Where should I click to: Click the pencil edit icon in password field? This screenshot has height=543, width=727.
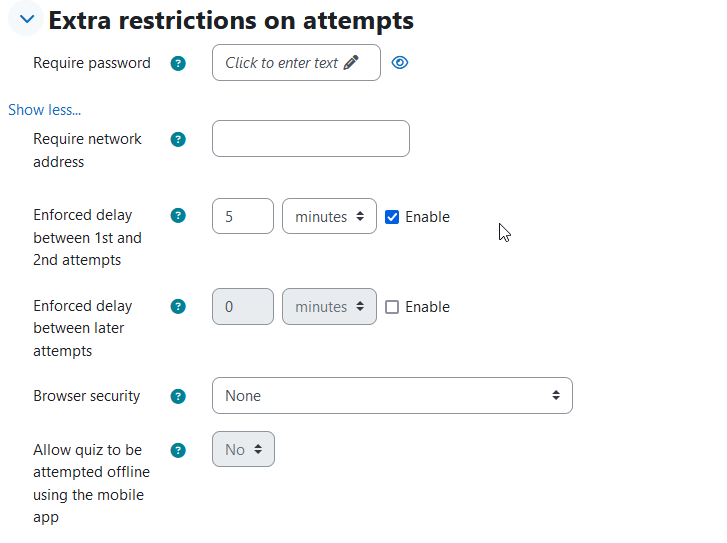[x=351, y=63]
